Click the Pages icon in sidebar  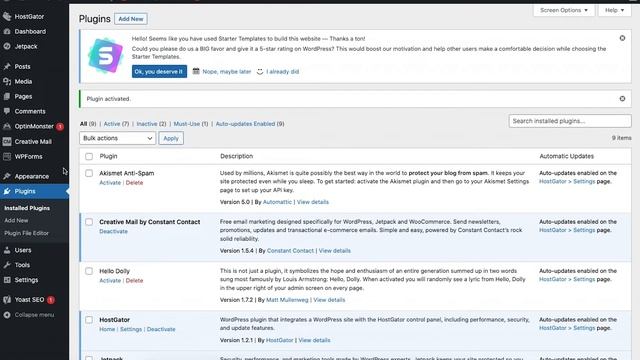coord(7,96)
